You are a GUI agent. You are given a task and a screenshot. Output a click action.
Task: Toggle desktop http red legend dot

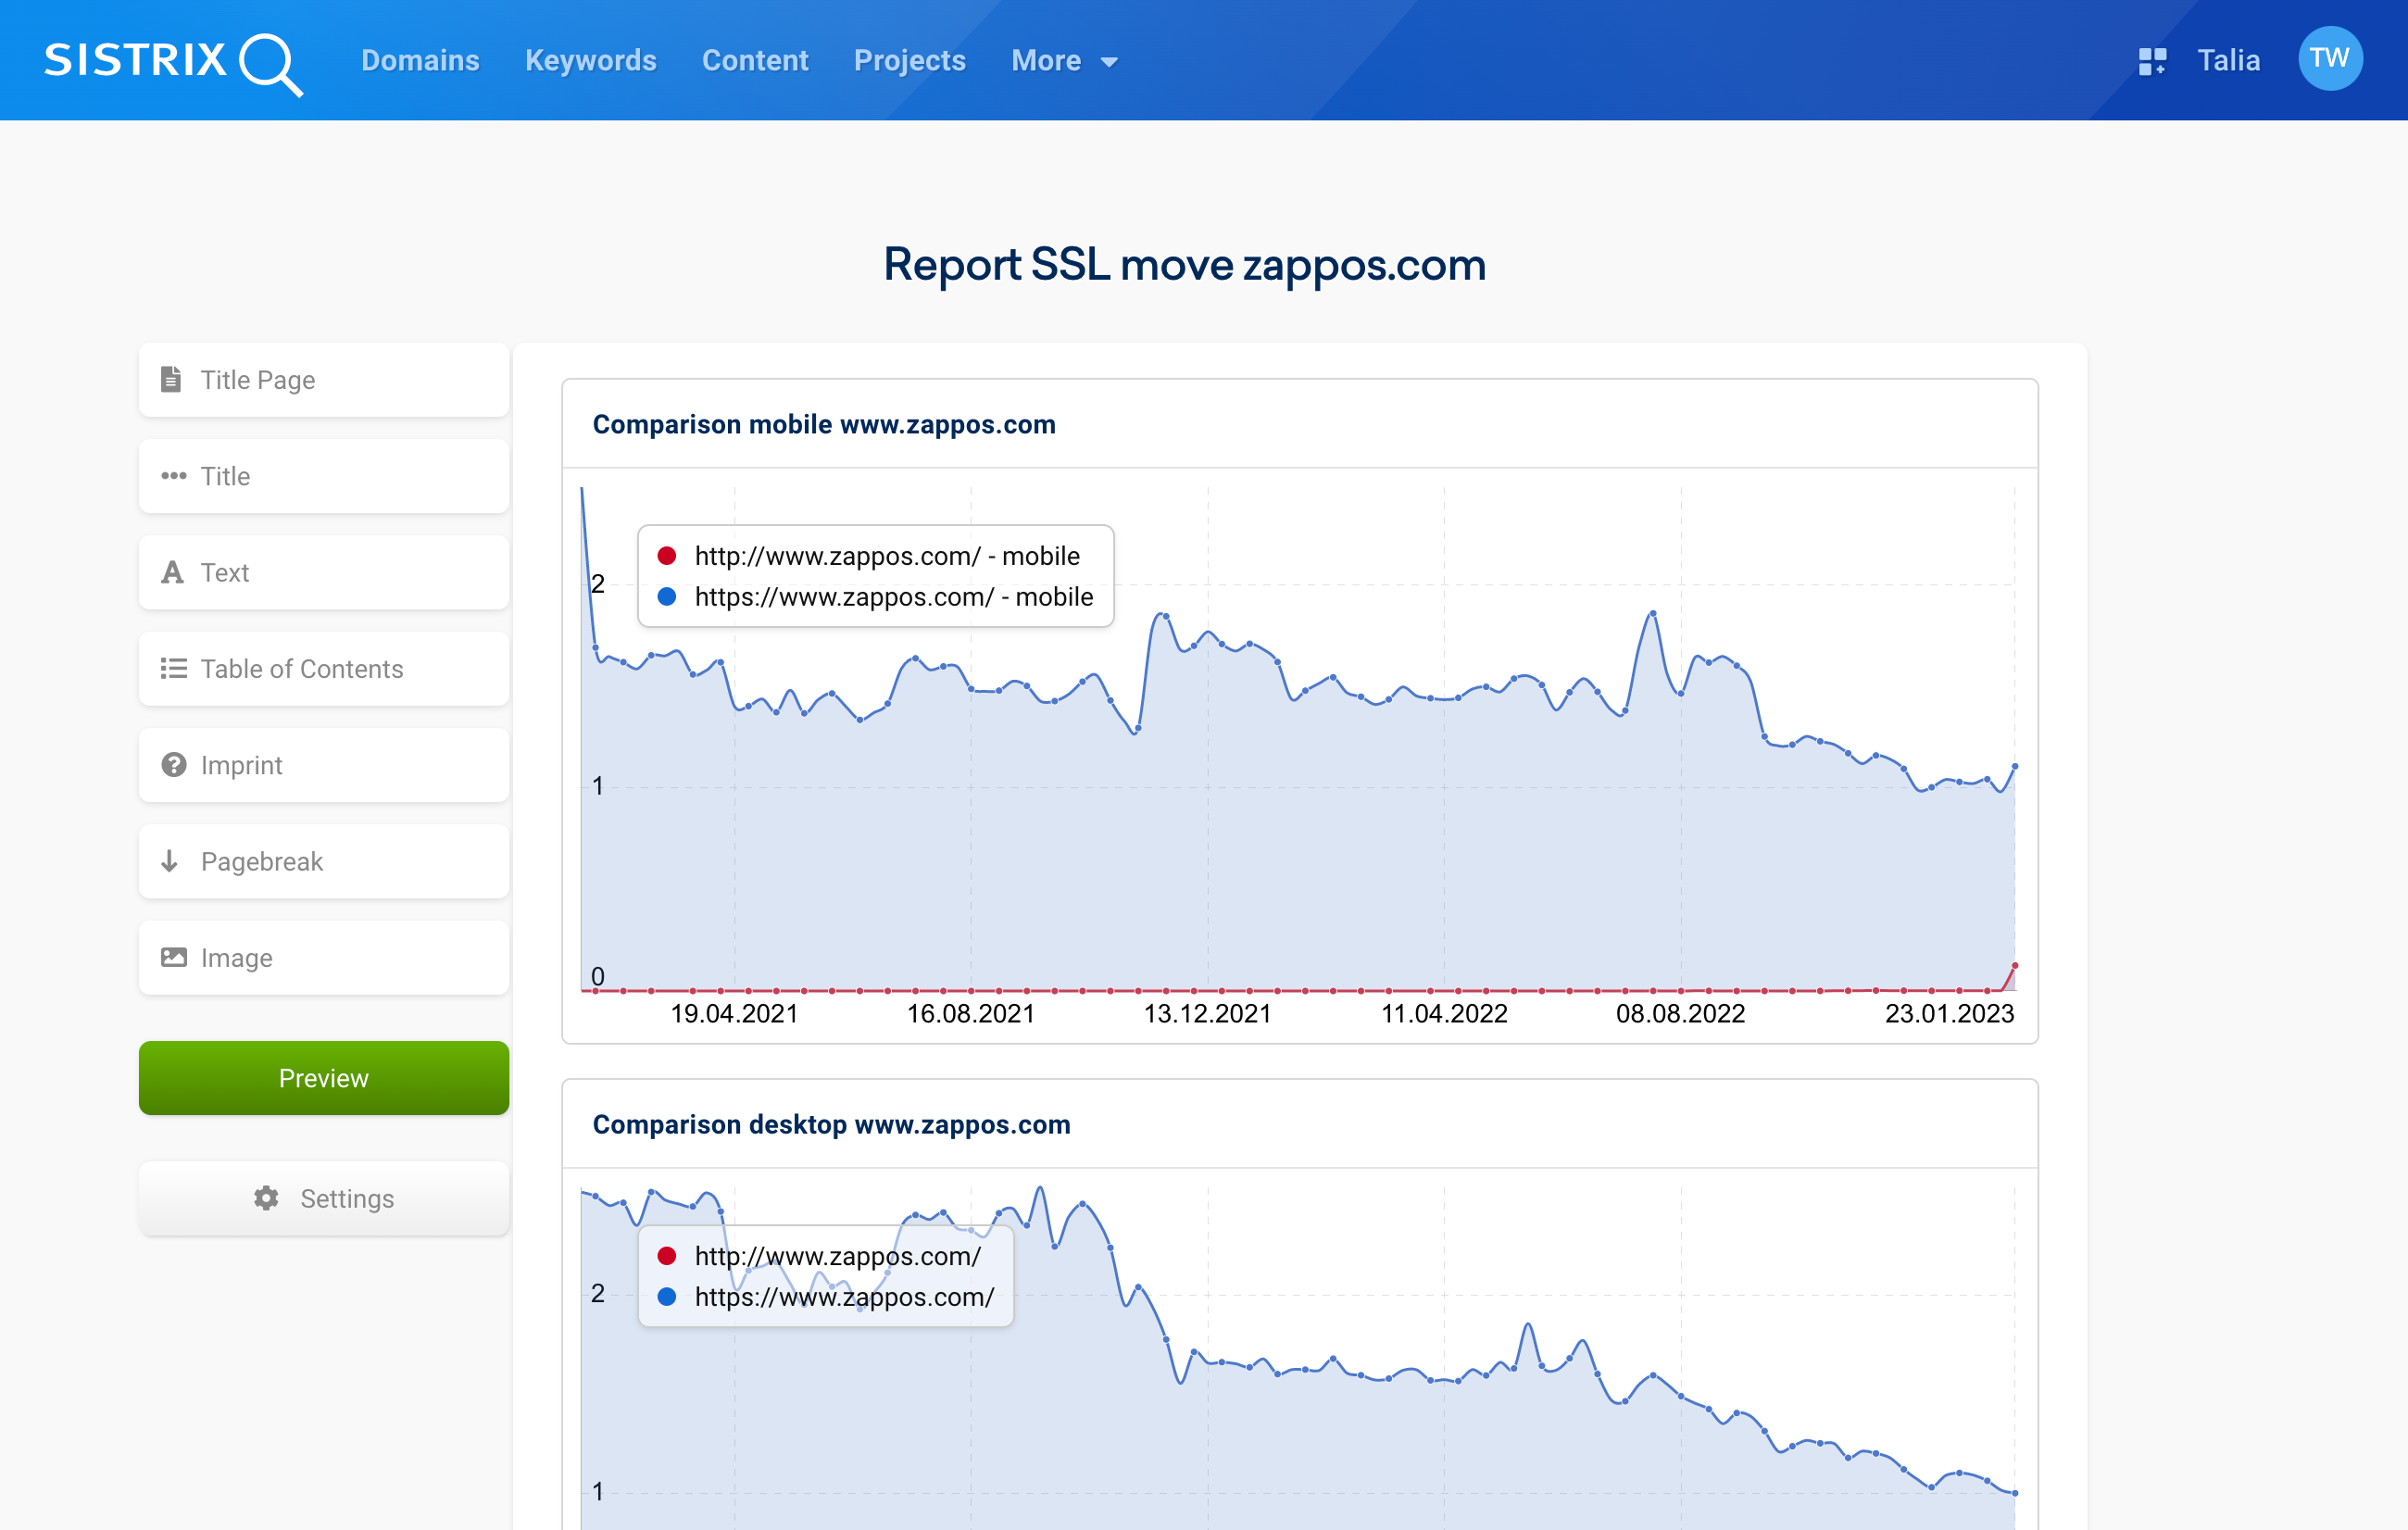click(x=667, y=1256)
